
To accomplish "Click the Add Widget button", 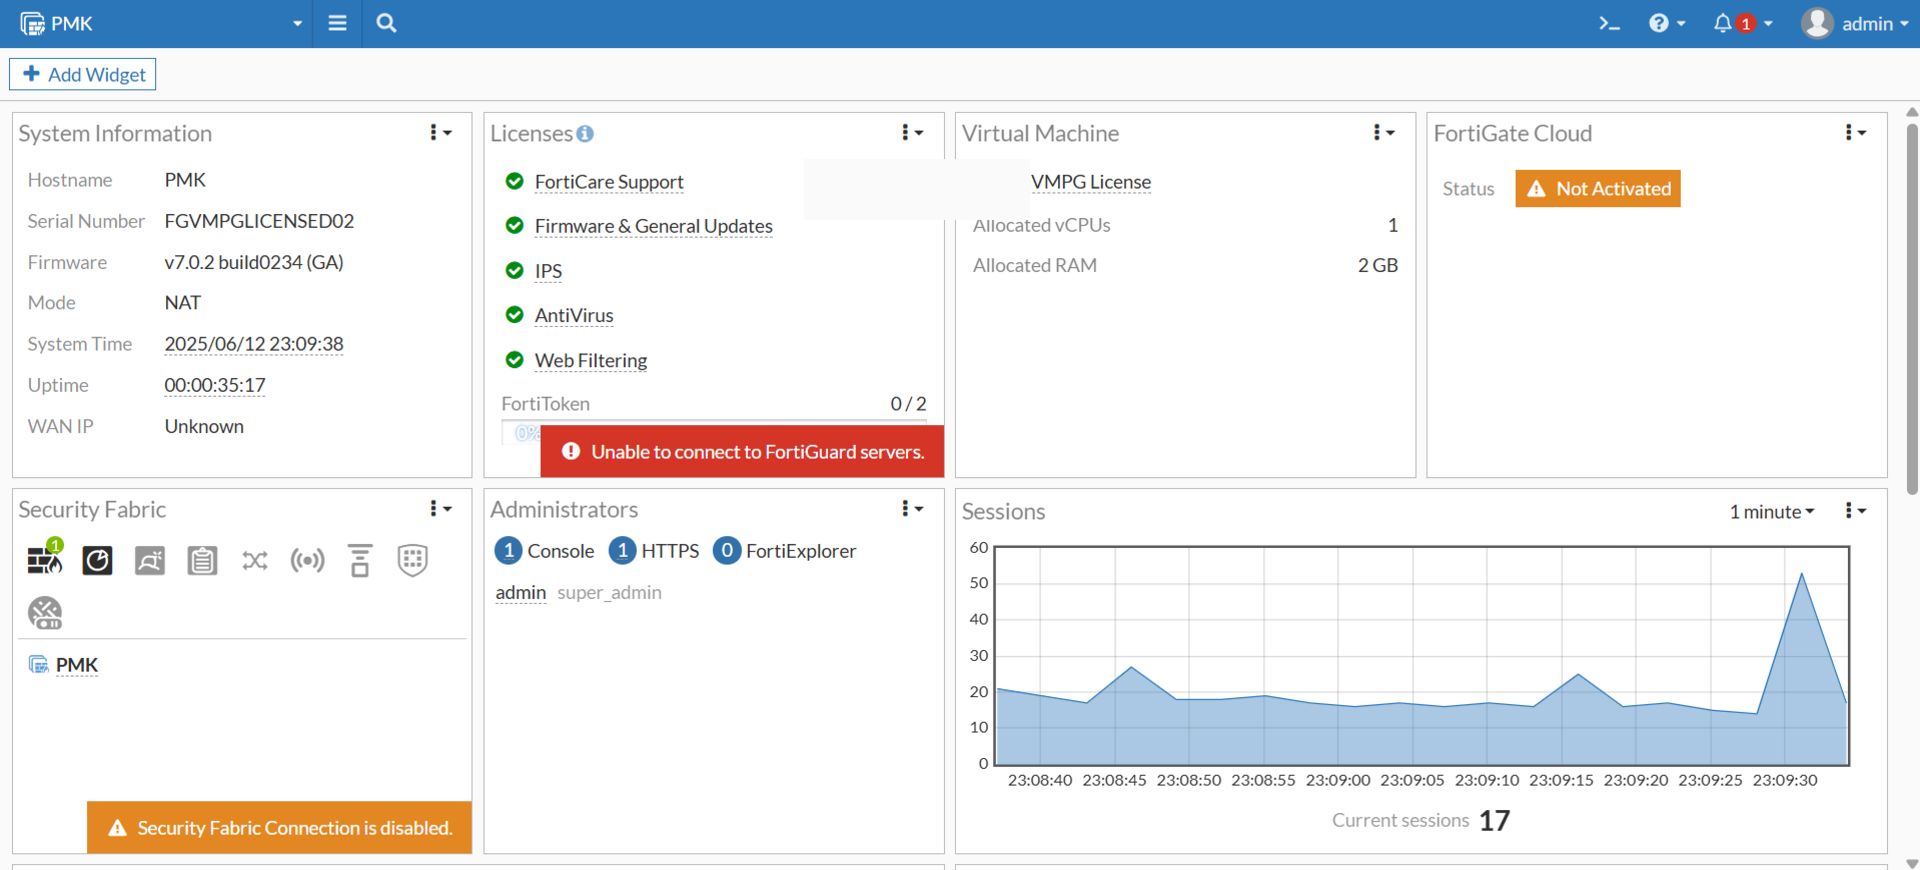I will [x=83, y=75].
